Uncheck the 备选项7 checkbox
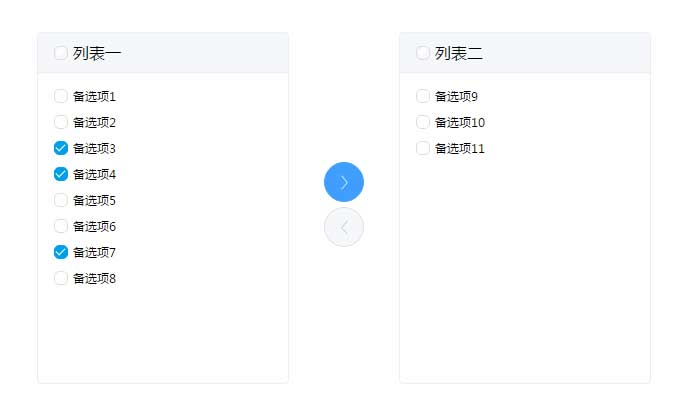This screenshot has height=418, width=689. coord(61,253)
